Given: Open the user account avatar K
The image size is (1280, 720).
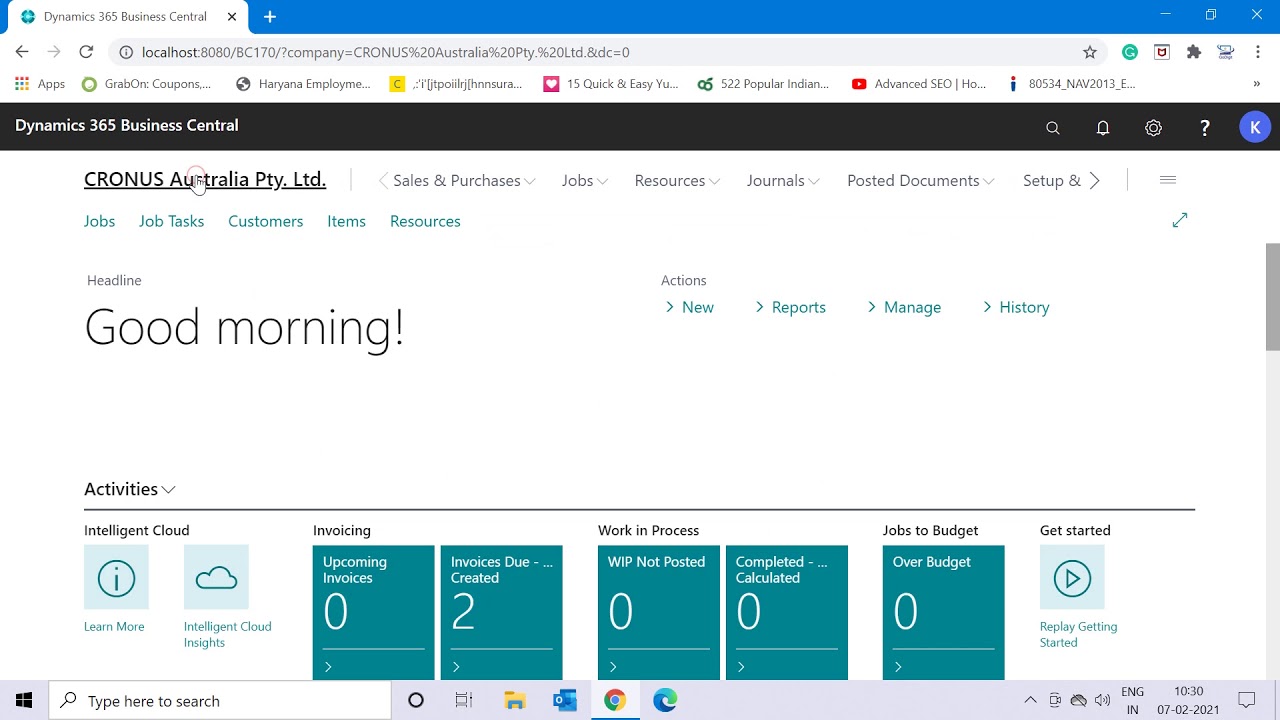Looking at the screenshot, I should tap(1255, 127).
